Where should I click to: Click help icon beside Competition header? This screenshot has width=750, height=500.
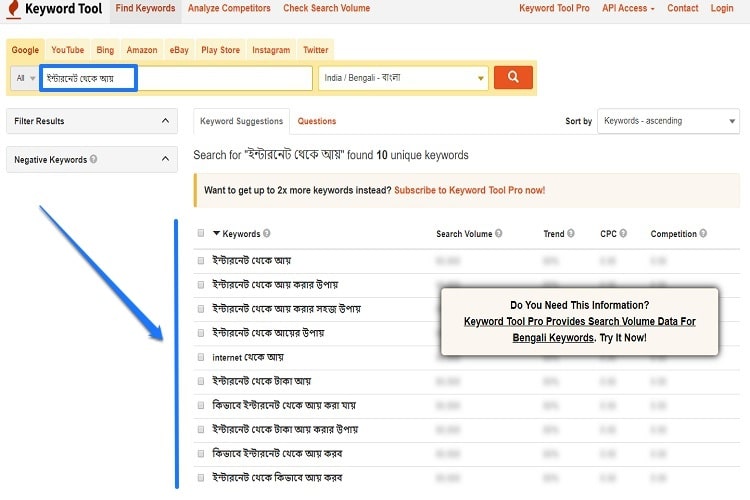703,233
